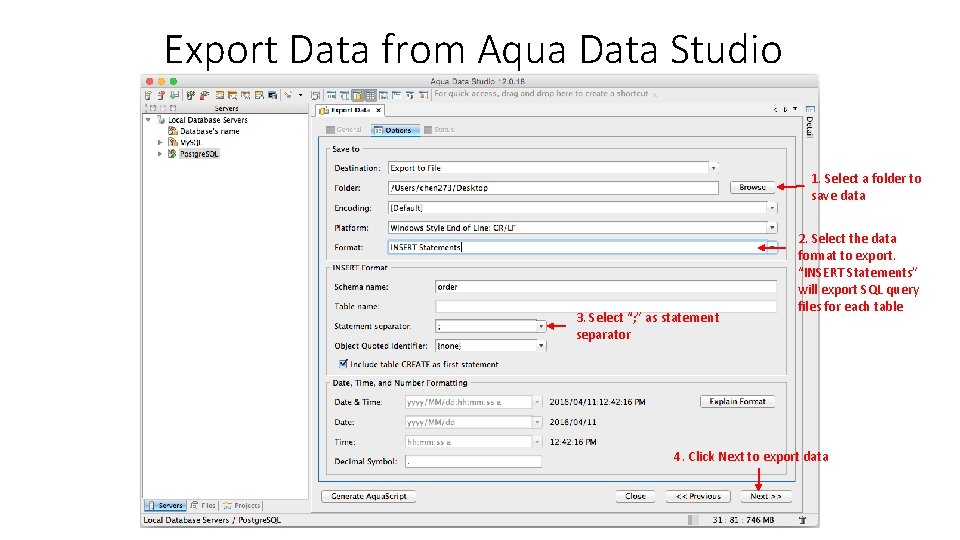This screenshot has height=540, width=960.
Task: Click Next >> to export data
Action: 765,497
